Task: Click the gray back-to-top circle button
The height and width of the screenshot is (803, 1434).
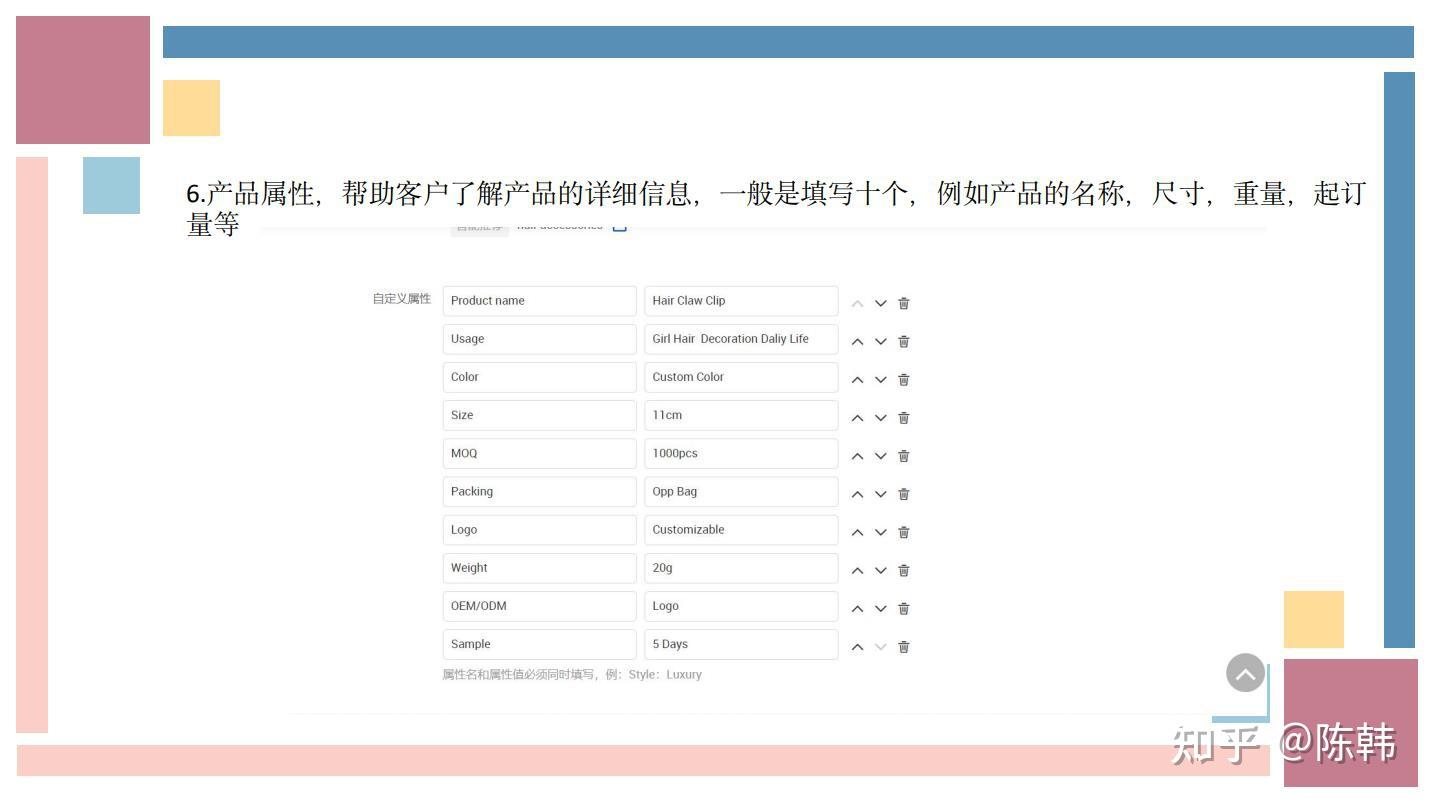Action: coord(1246,673)
